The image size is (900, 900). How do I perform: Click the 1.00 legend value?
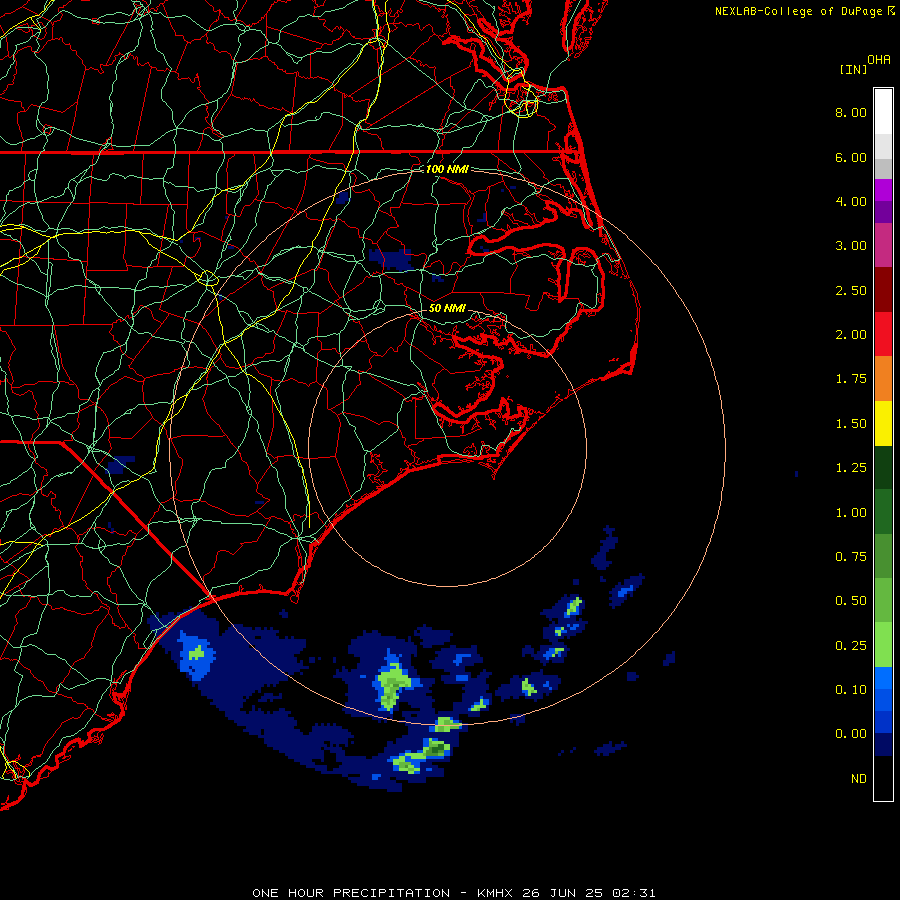[851, 513]
